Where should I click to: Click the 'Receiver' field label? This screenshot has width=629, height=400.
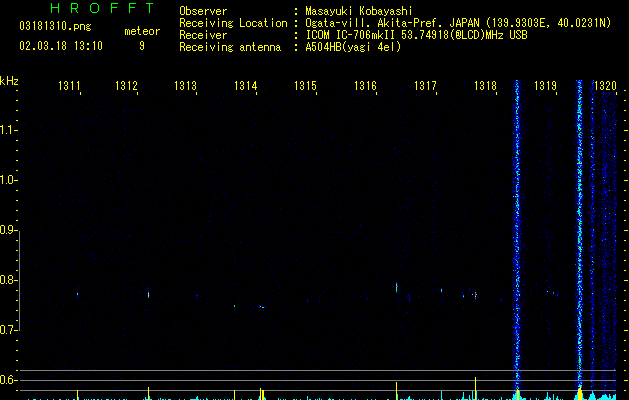(203, 35)
